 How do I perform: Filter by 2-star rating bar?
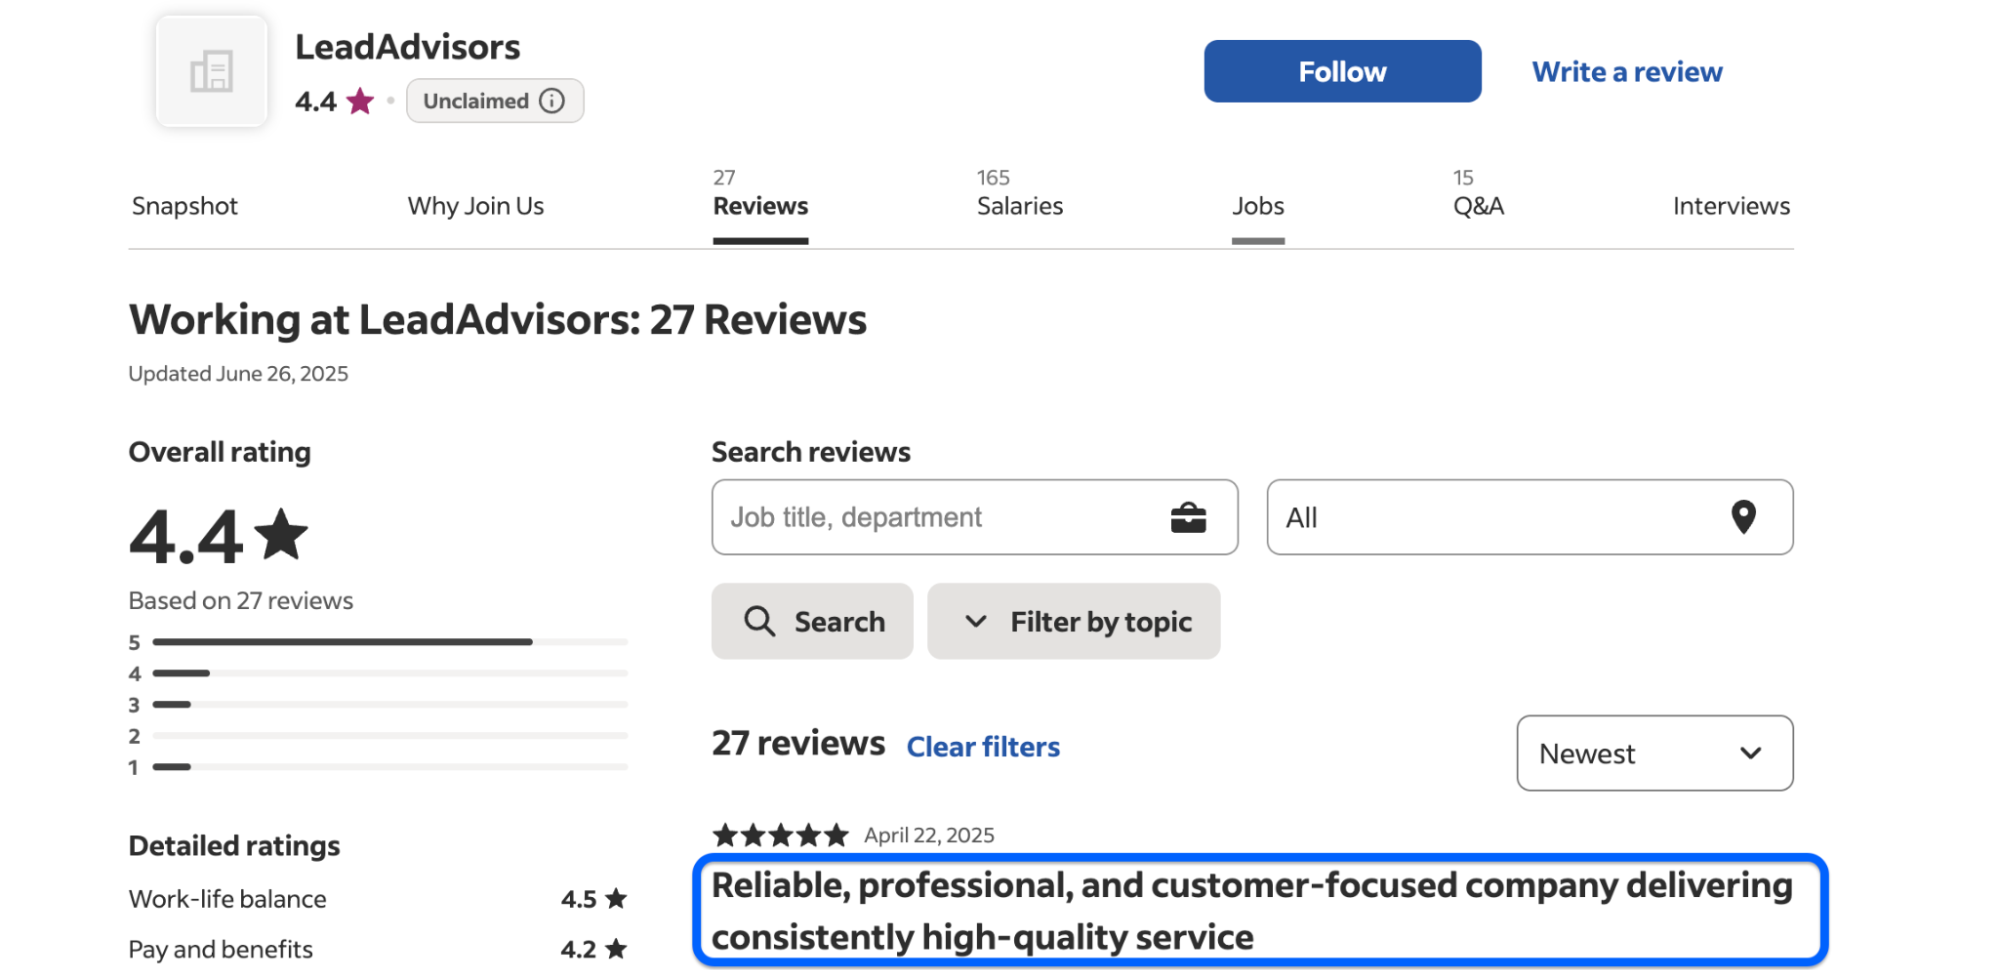(379, 736)
